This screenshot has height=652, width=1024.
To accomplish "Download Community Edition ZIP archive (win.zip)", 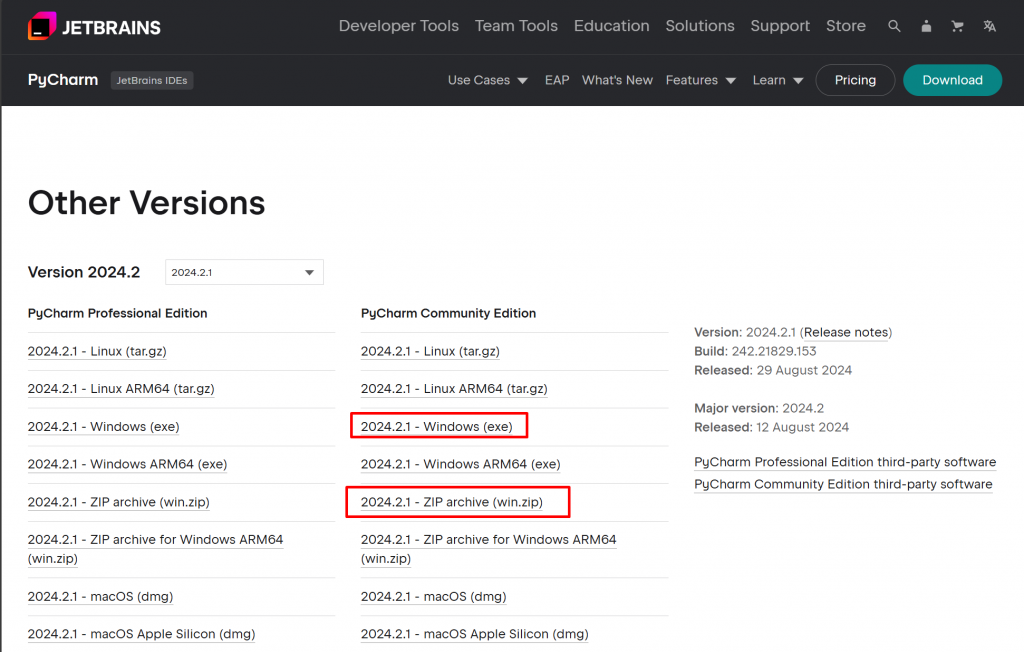I will point(452,502).
